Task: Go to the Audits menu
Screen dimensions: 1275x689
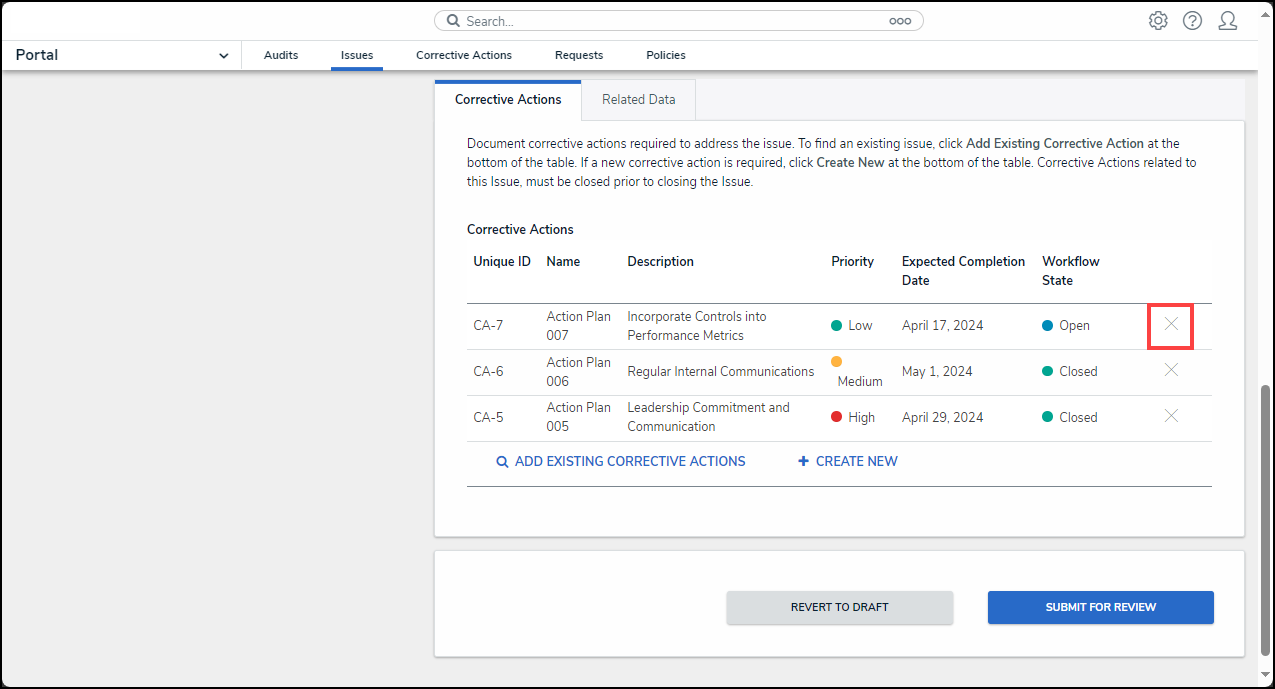Action: [281, 55]
